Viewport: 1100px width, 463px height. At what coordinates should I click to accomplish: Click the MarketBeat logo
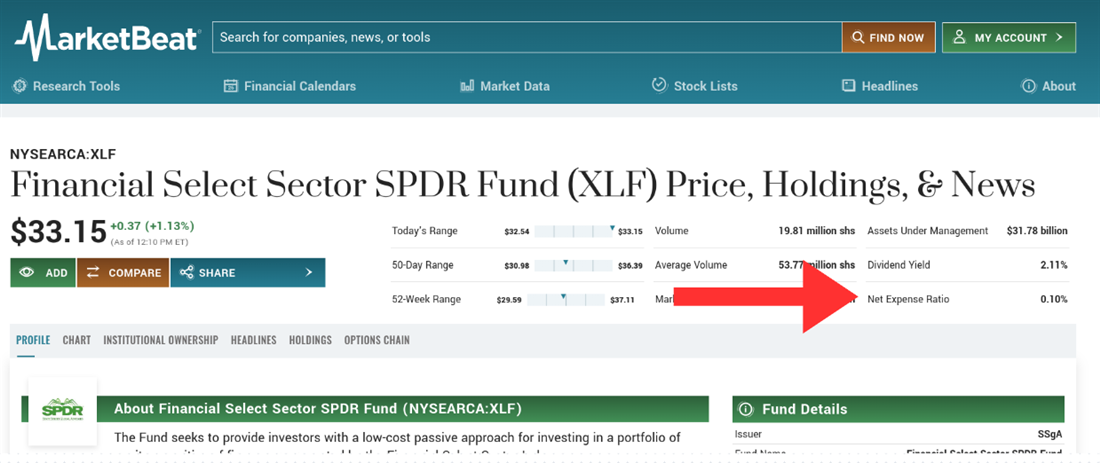tap(107, 38)
